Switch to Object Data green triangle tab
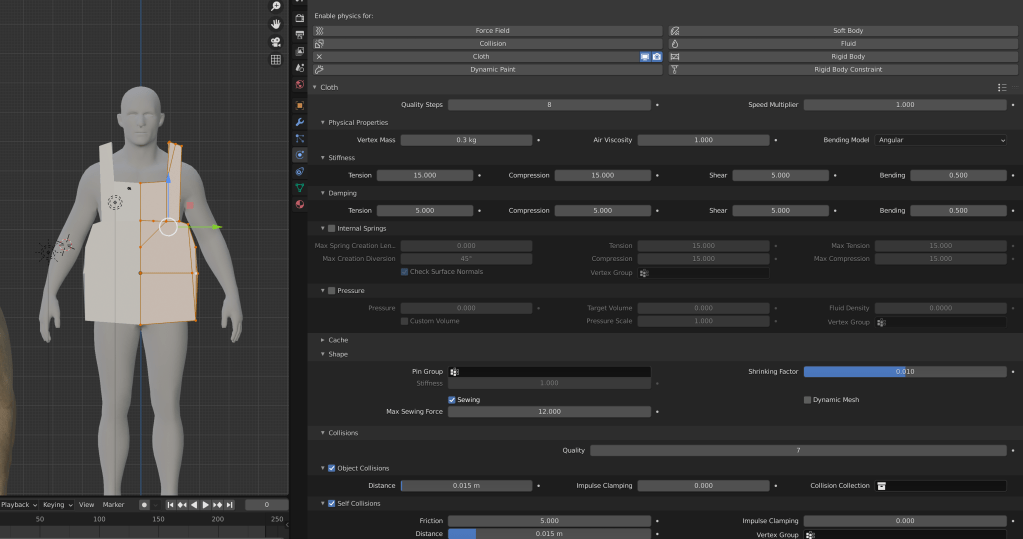 pos(300,188)
